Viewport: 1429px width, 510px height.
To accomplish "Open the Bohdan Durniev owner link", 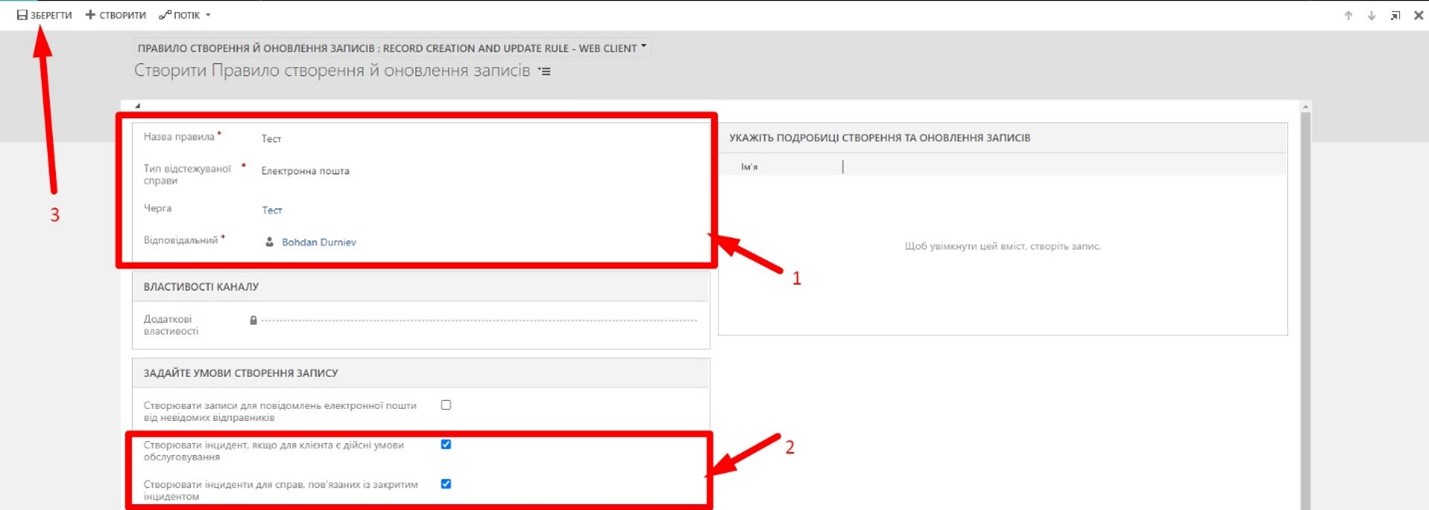I will [319, 242].
